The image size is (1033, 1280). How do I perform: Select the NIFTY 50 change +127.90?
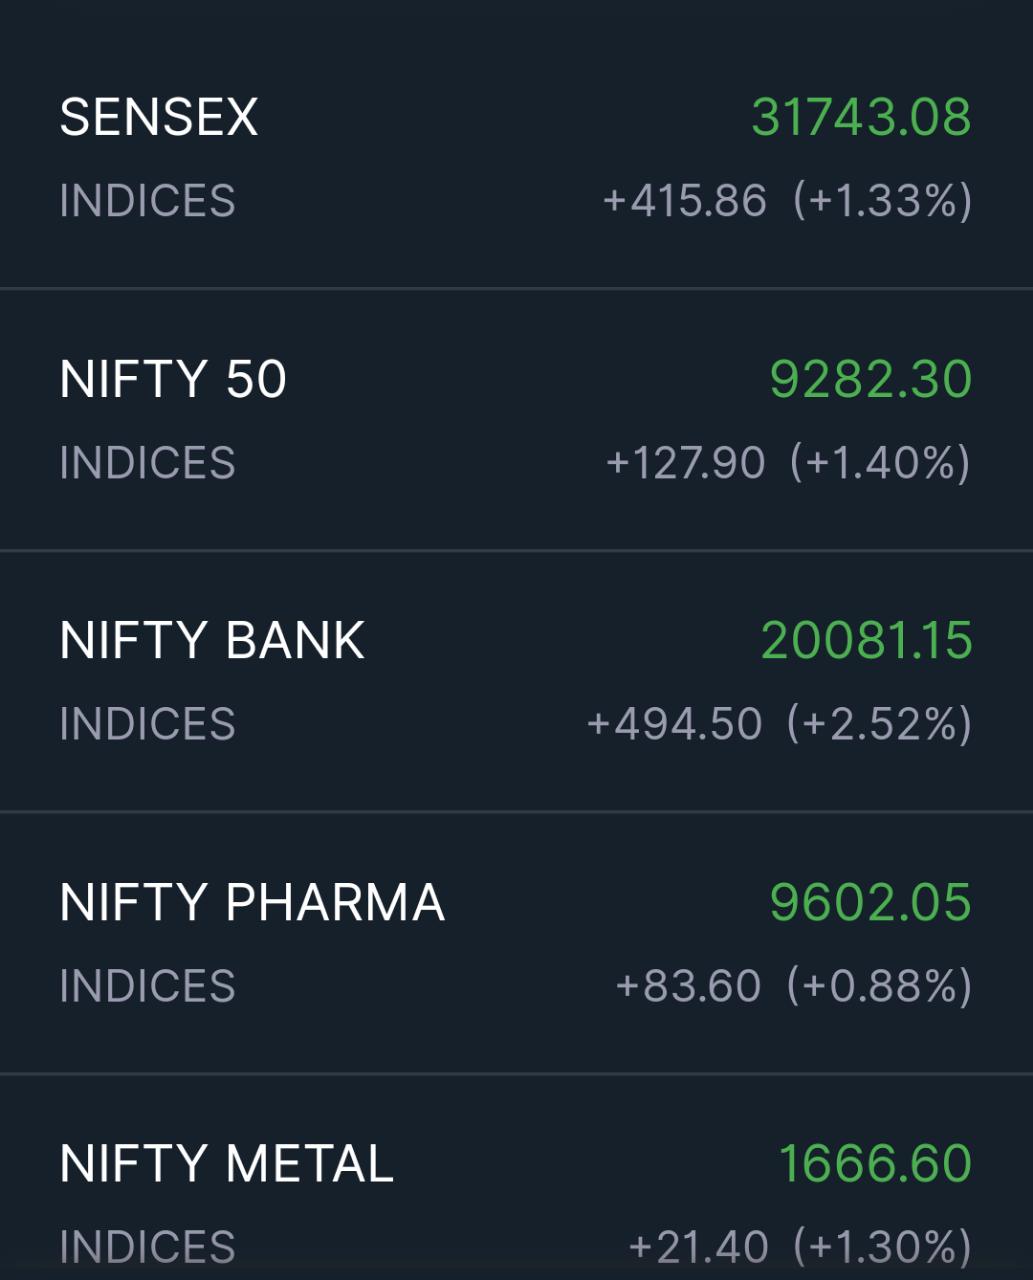(685, 463)
